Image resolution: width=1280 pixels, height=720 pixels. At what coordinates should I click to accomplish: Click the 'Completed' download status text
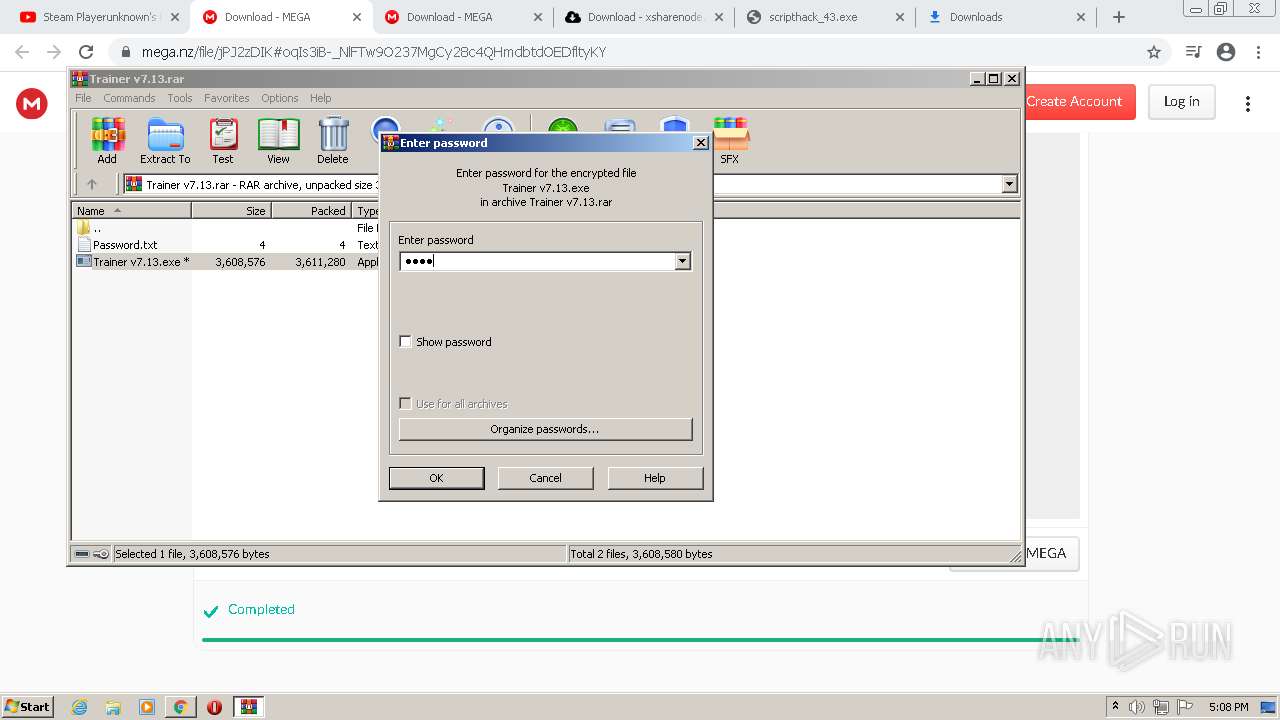tap(261, 609)
